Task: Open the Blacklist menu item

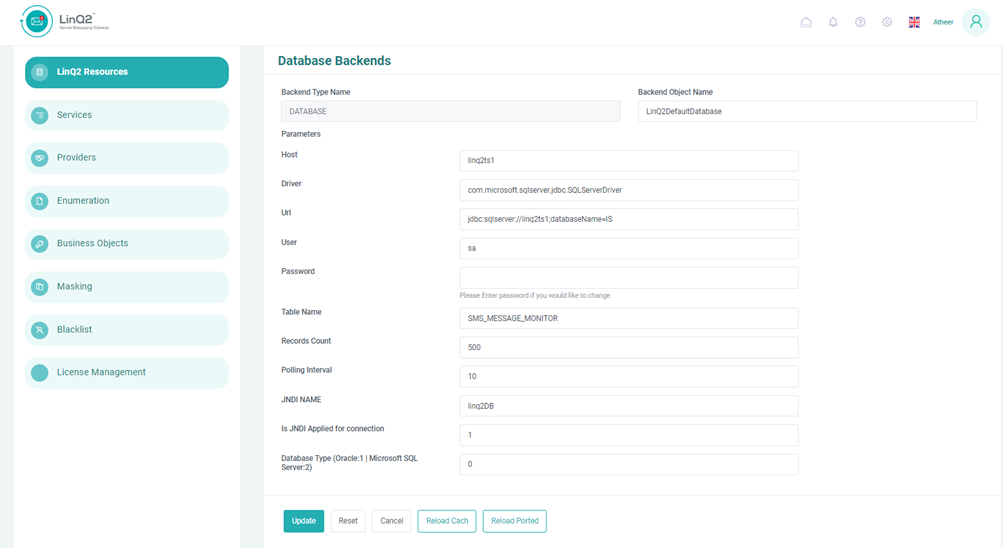Action: point(127,330)
